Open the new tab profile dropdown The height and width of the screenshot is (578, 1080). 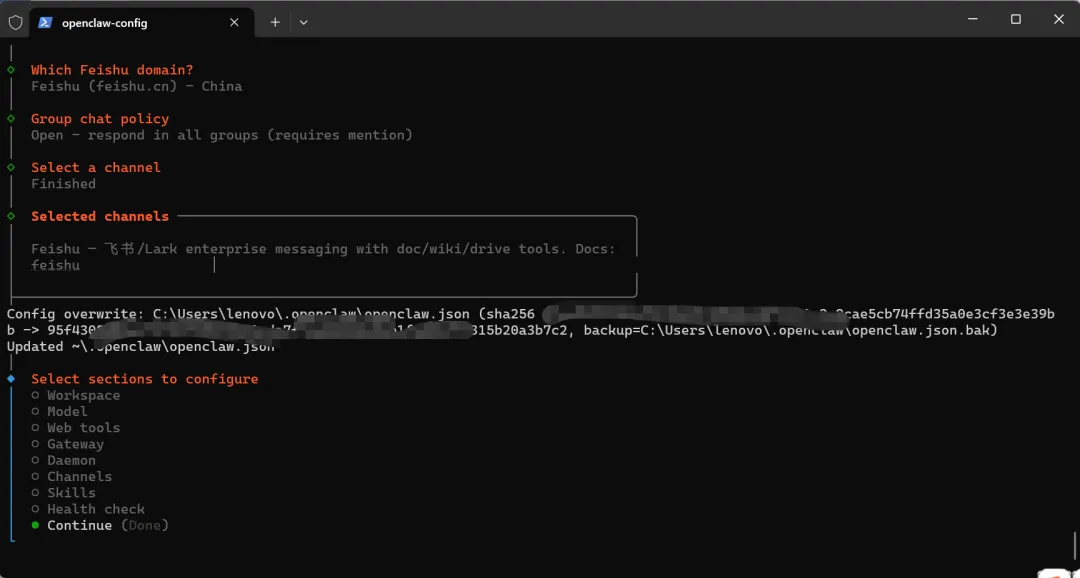click(304, 22)
